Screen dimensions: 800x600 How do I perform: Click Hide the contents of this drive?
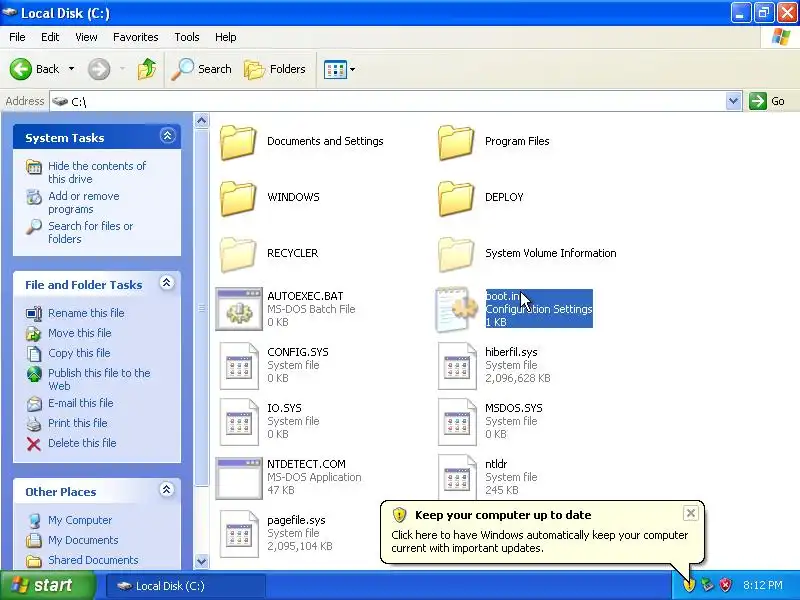(x=97, y=172)
